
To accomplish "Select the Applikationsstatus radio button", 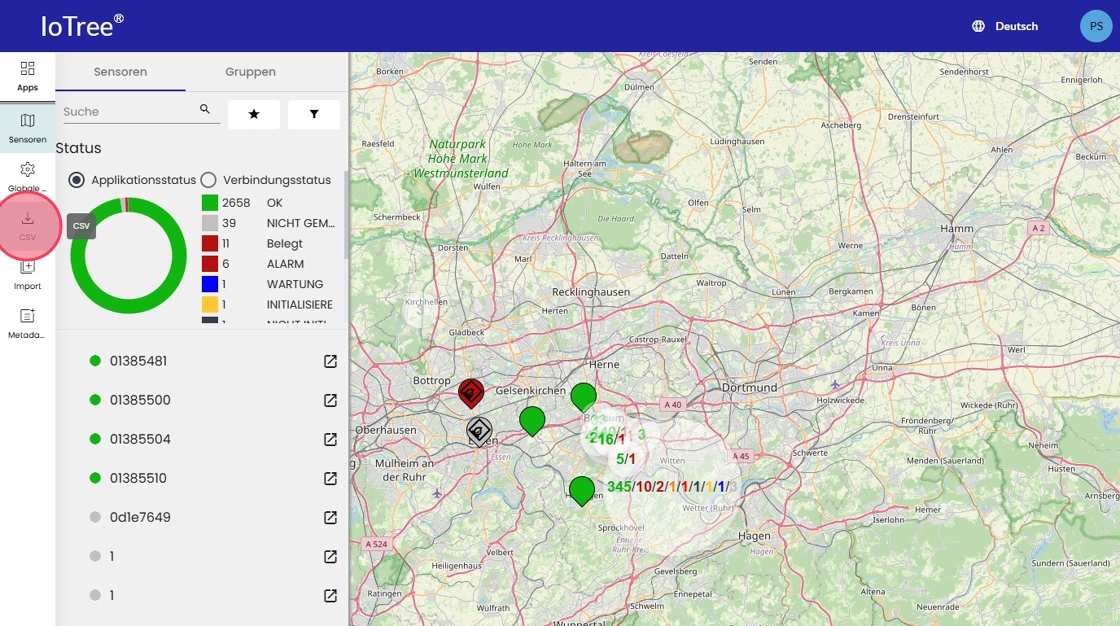I will tap(77, 180).
